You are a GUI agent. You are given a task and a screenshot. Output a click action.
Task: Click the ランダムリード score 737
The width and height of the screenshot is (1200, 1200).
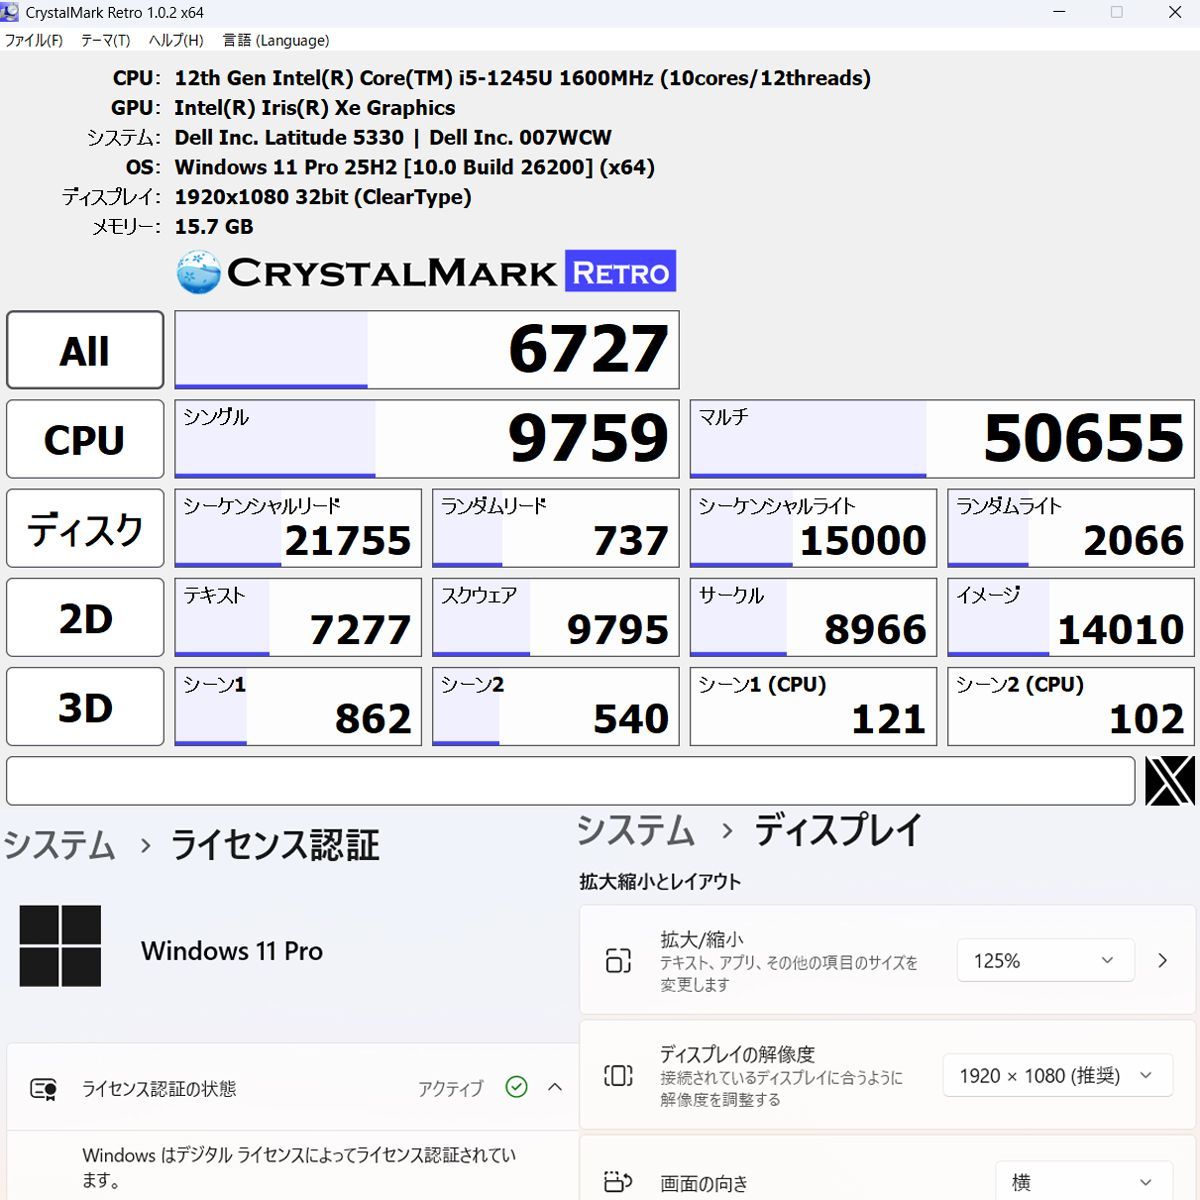click(555, 528)
